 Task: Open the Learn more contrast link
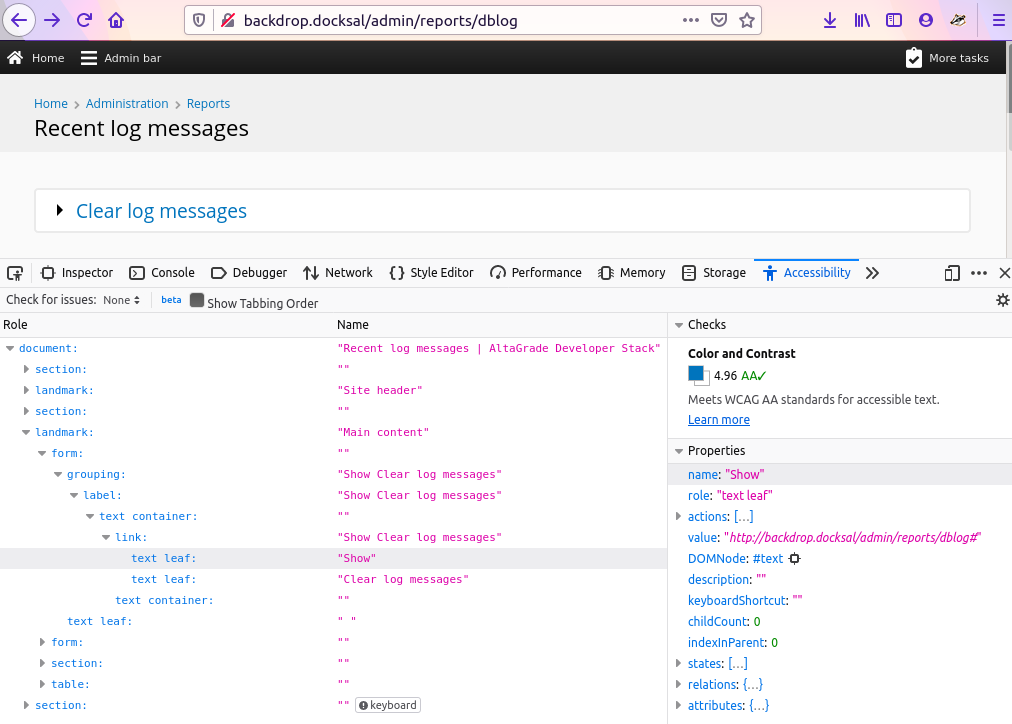pyautogui.click(x=719, y=420)
